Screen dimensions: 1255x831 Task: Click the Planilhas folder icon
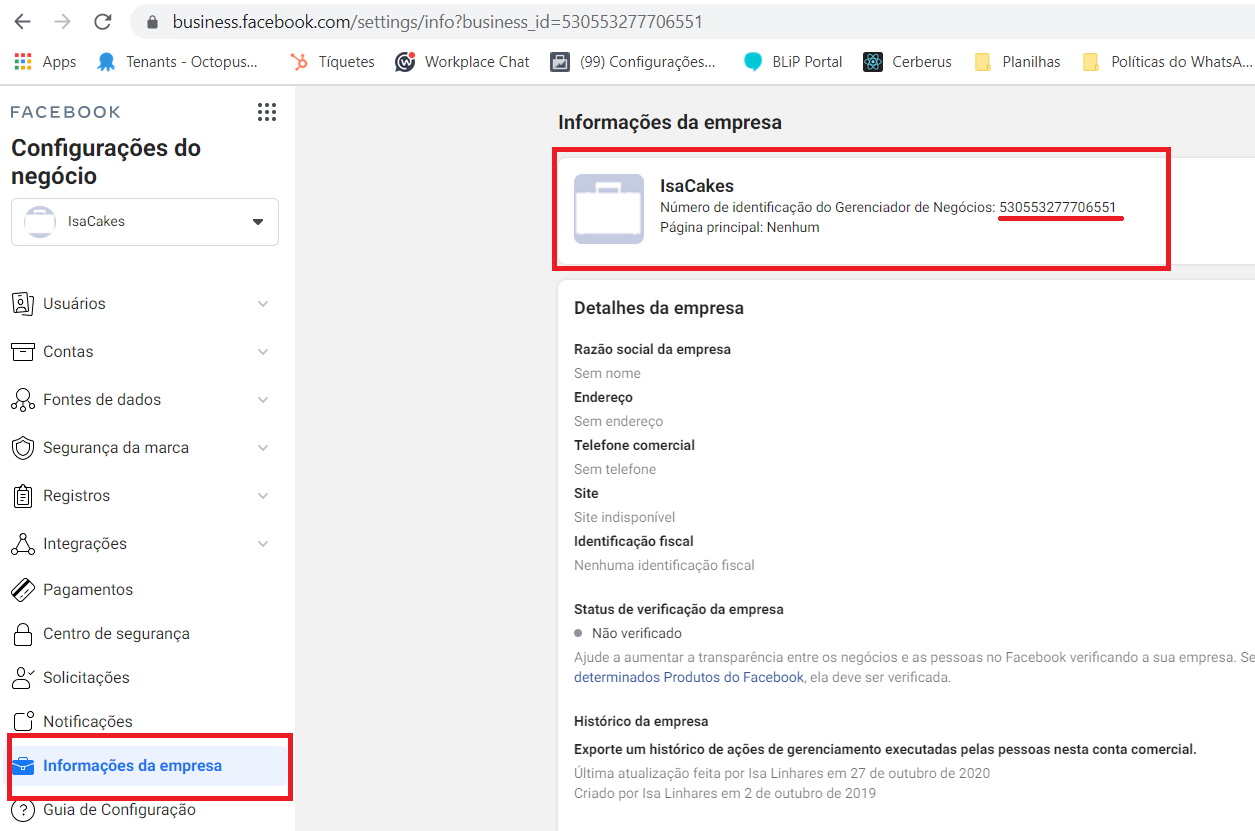[983, 62]
